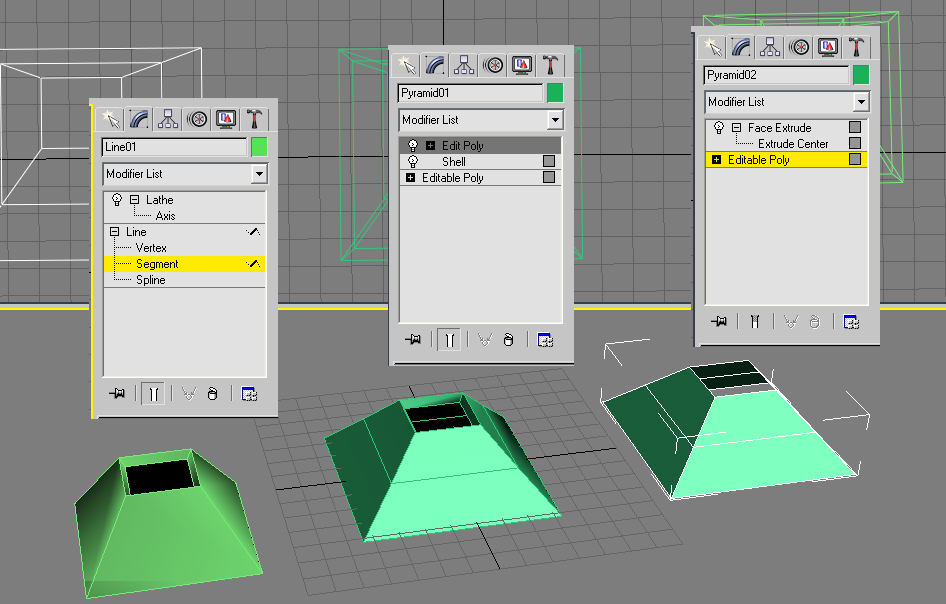
Task: Click Hierarchy icon in Pyramid01 panel
Action: coord(464,65)
